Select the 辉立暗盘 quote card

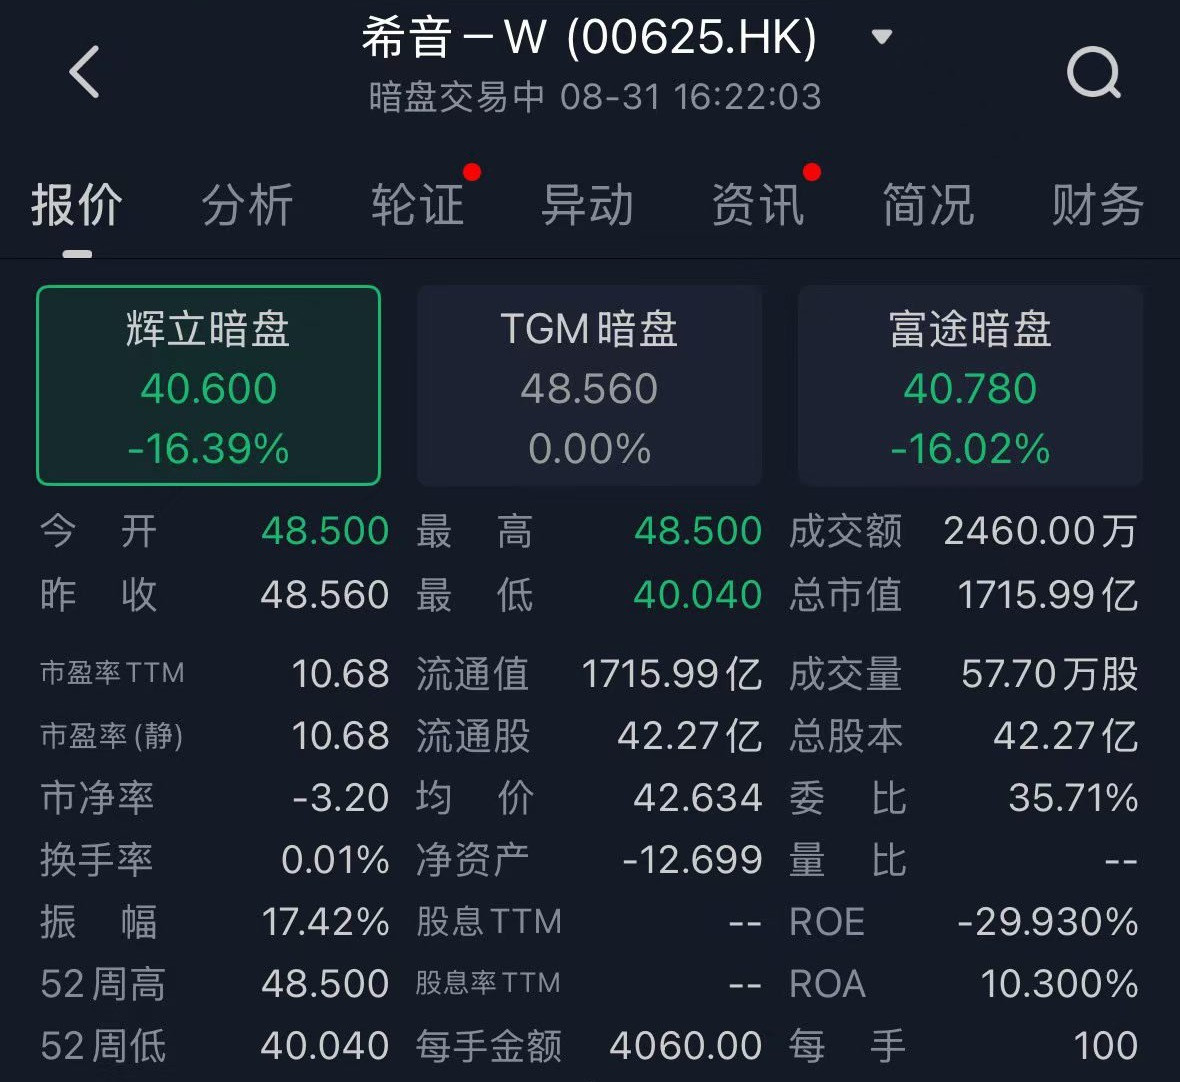pos(208,385)
